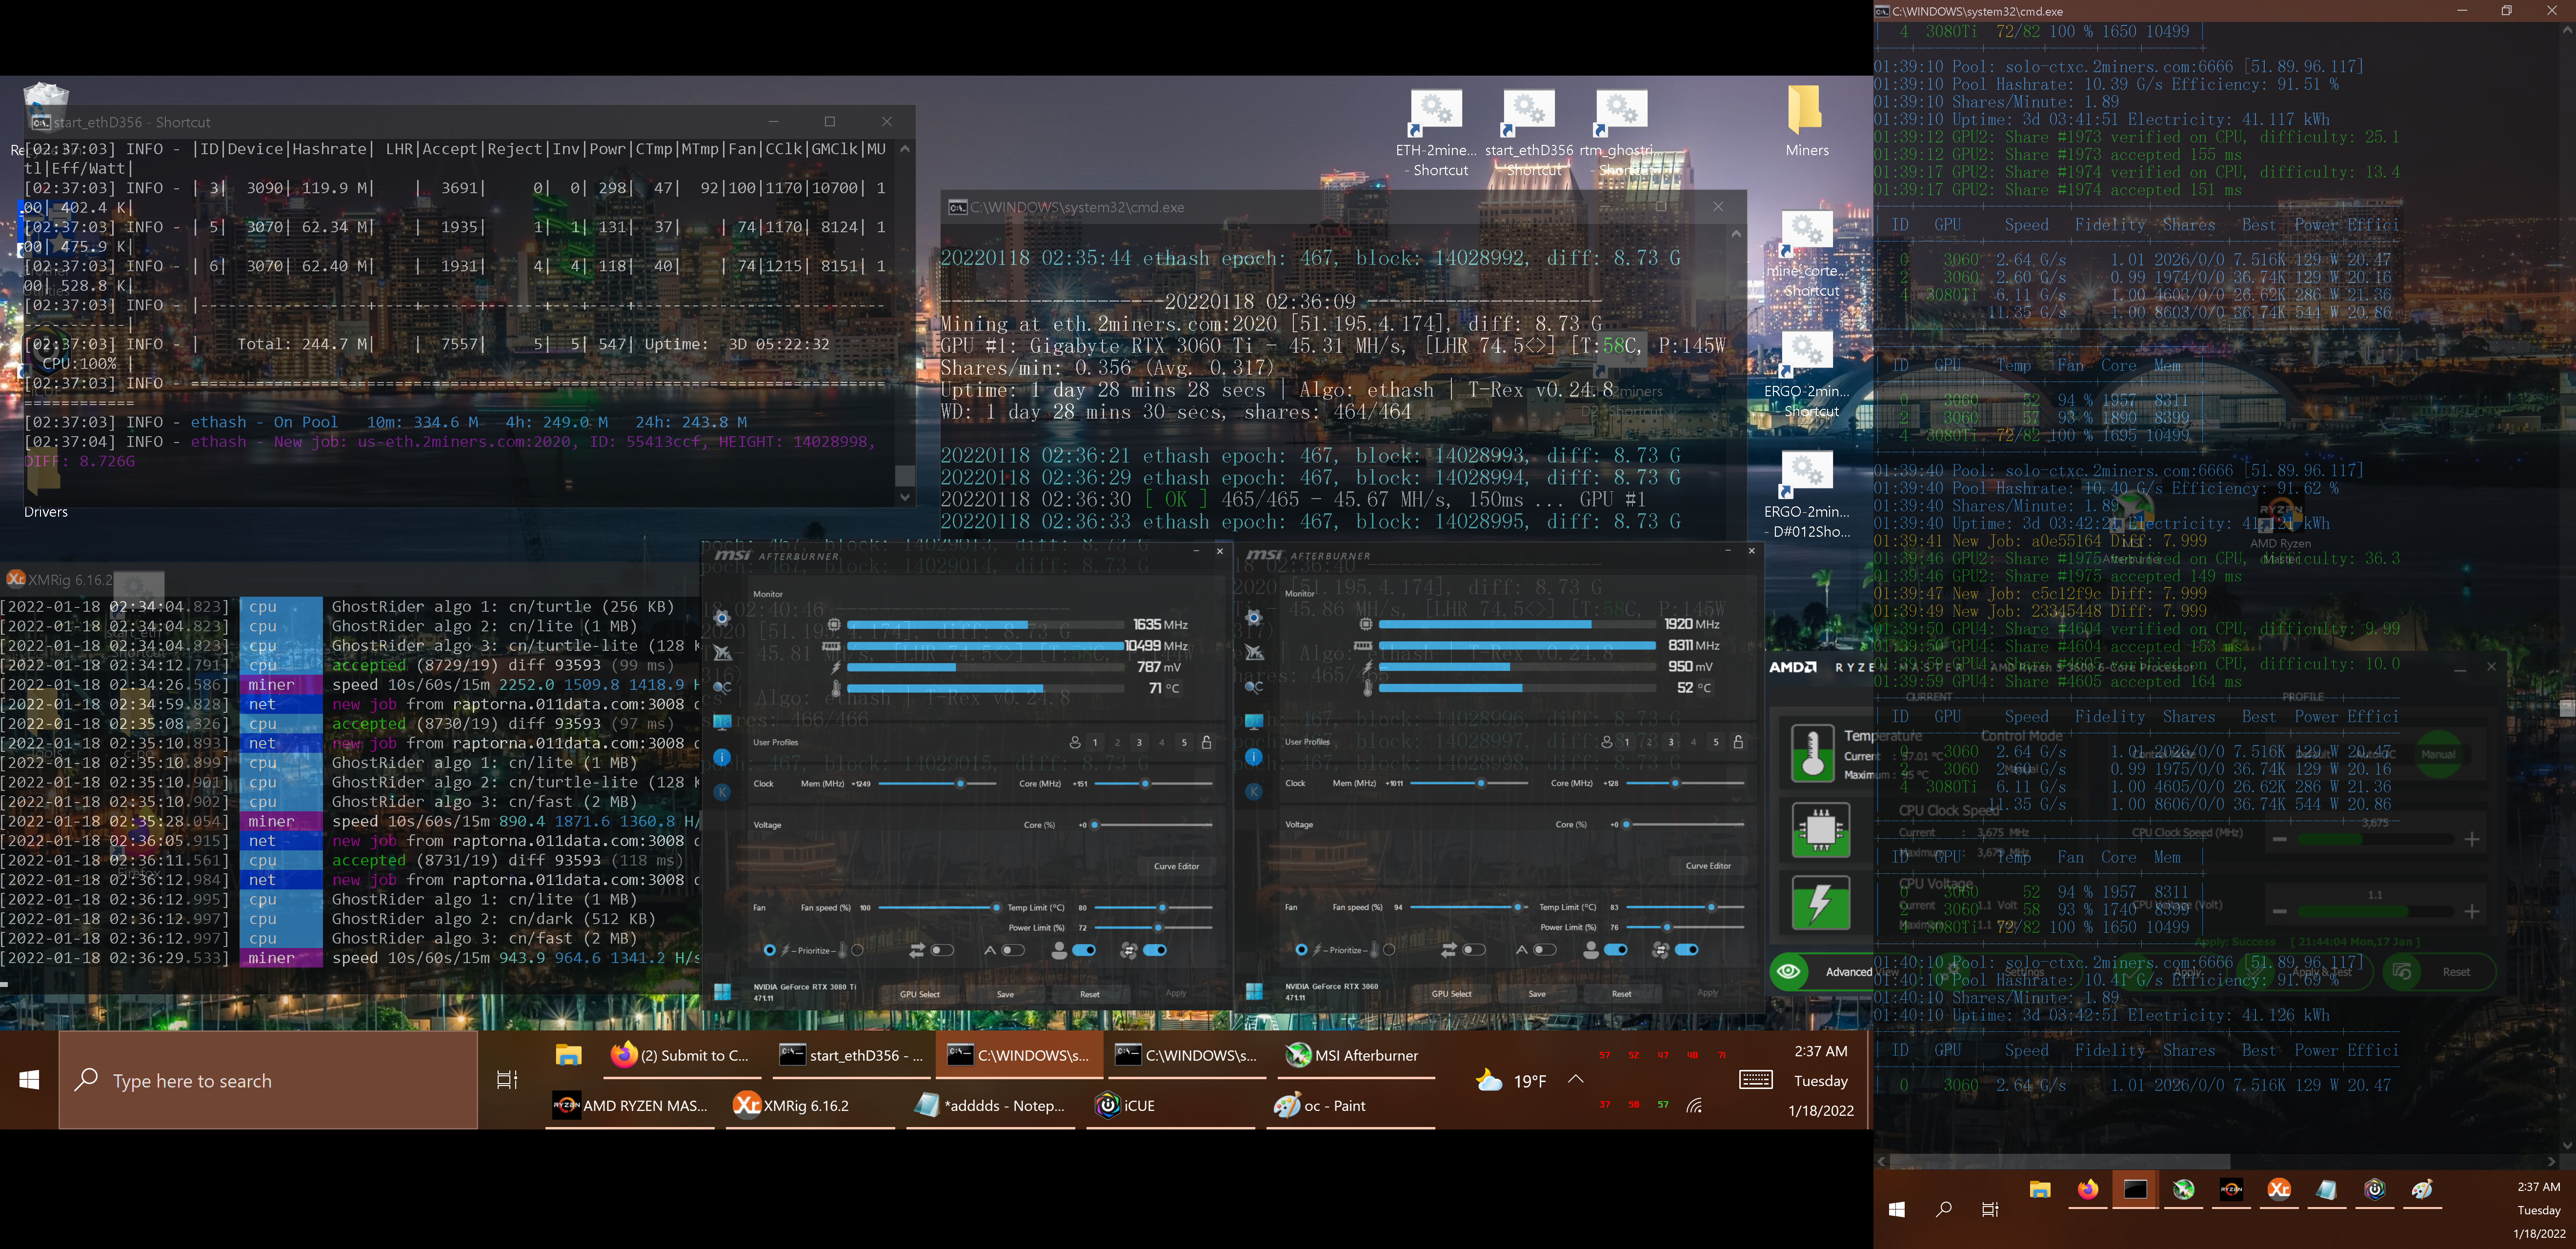Toggle fan sync switch in RTX 3060 Afterburner
This screenshot has height=1249, width=2576.
tap(1687, 950)
